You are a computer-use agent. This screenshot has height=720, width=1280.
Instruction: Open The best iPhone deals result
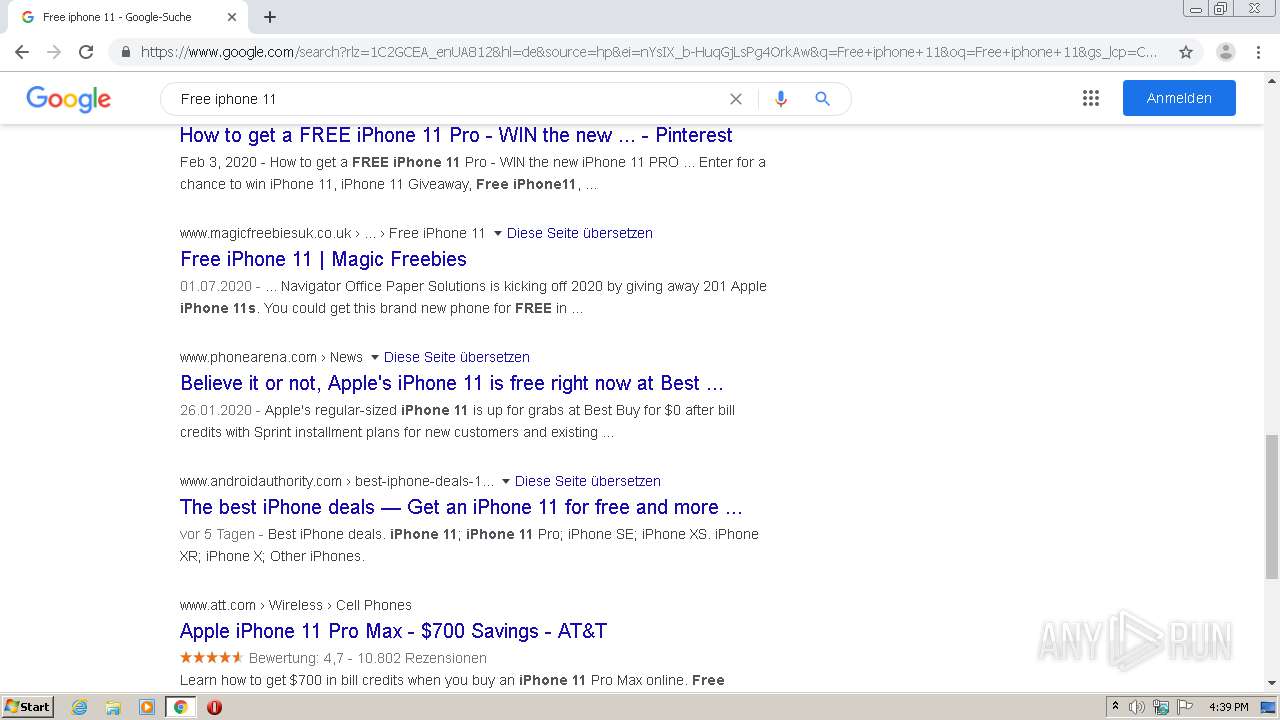(x=461, y=507)
